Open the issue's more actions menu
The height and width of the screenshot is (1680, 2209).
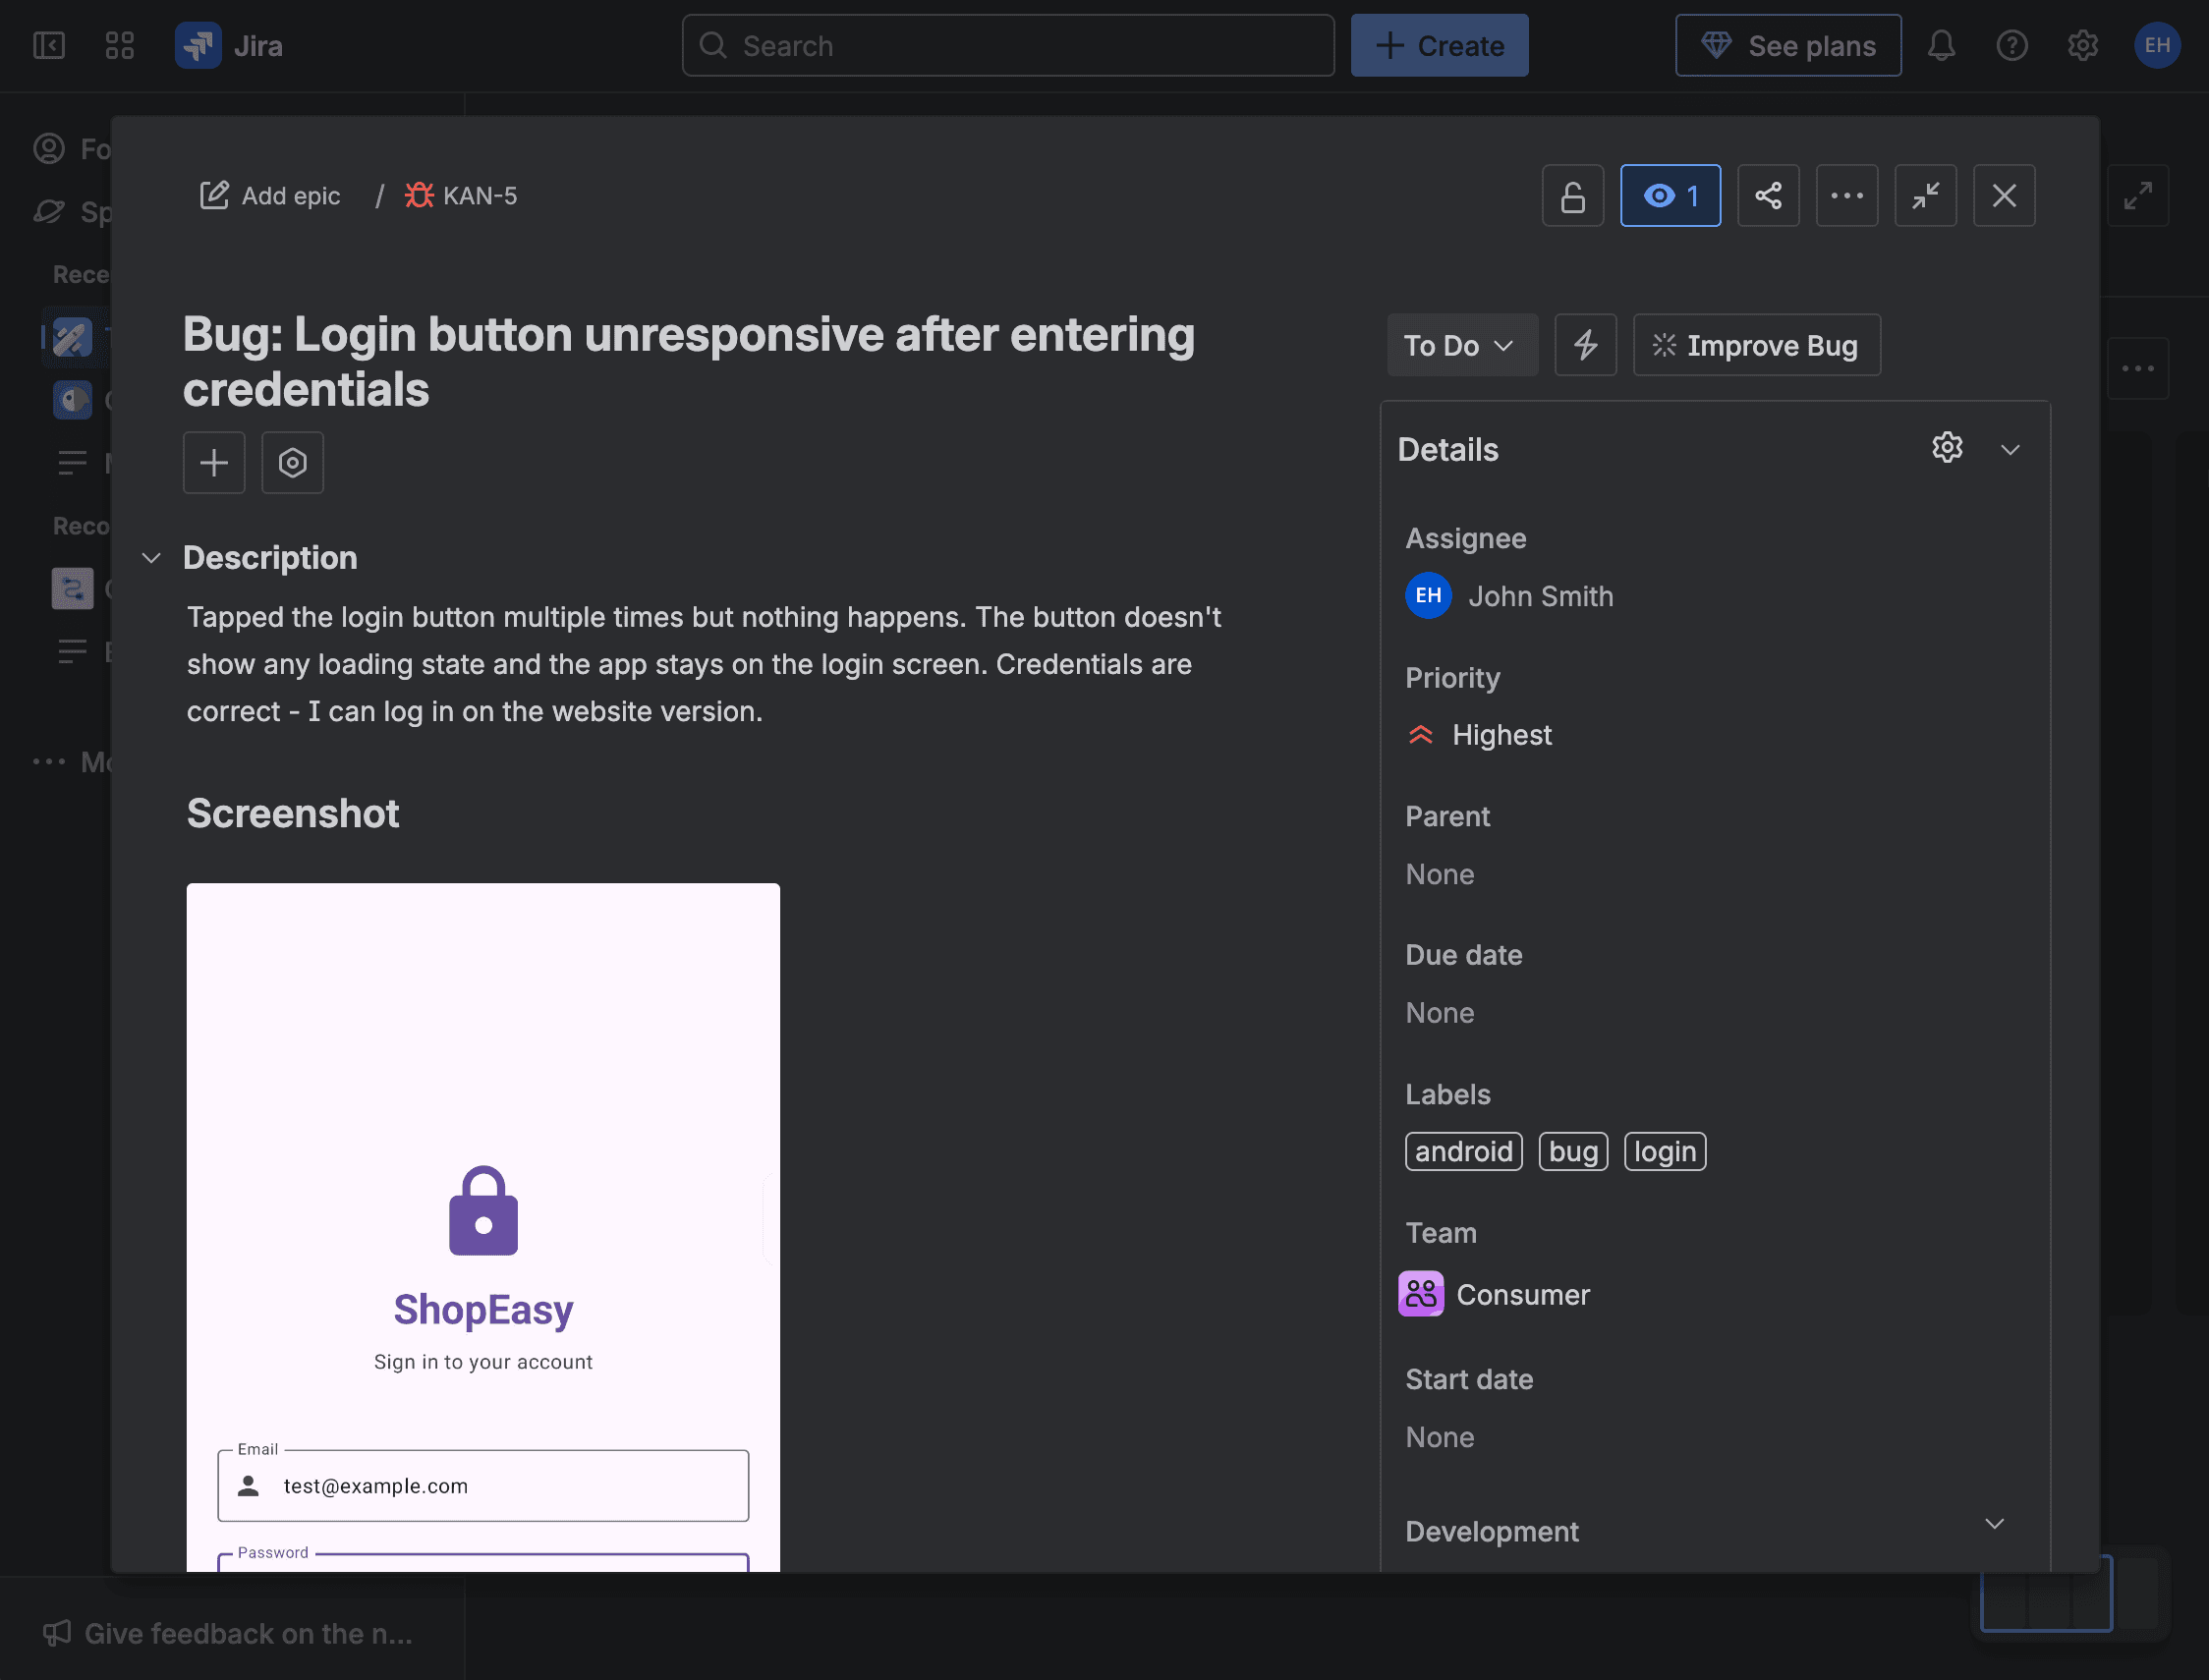1847,195
